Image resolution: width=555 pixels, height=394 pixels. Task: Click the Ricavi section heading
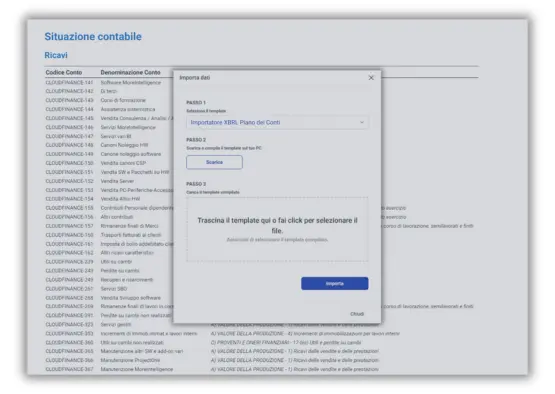tap(56, 55)
